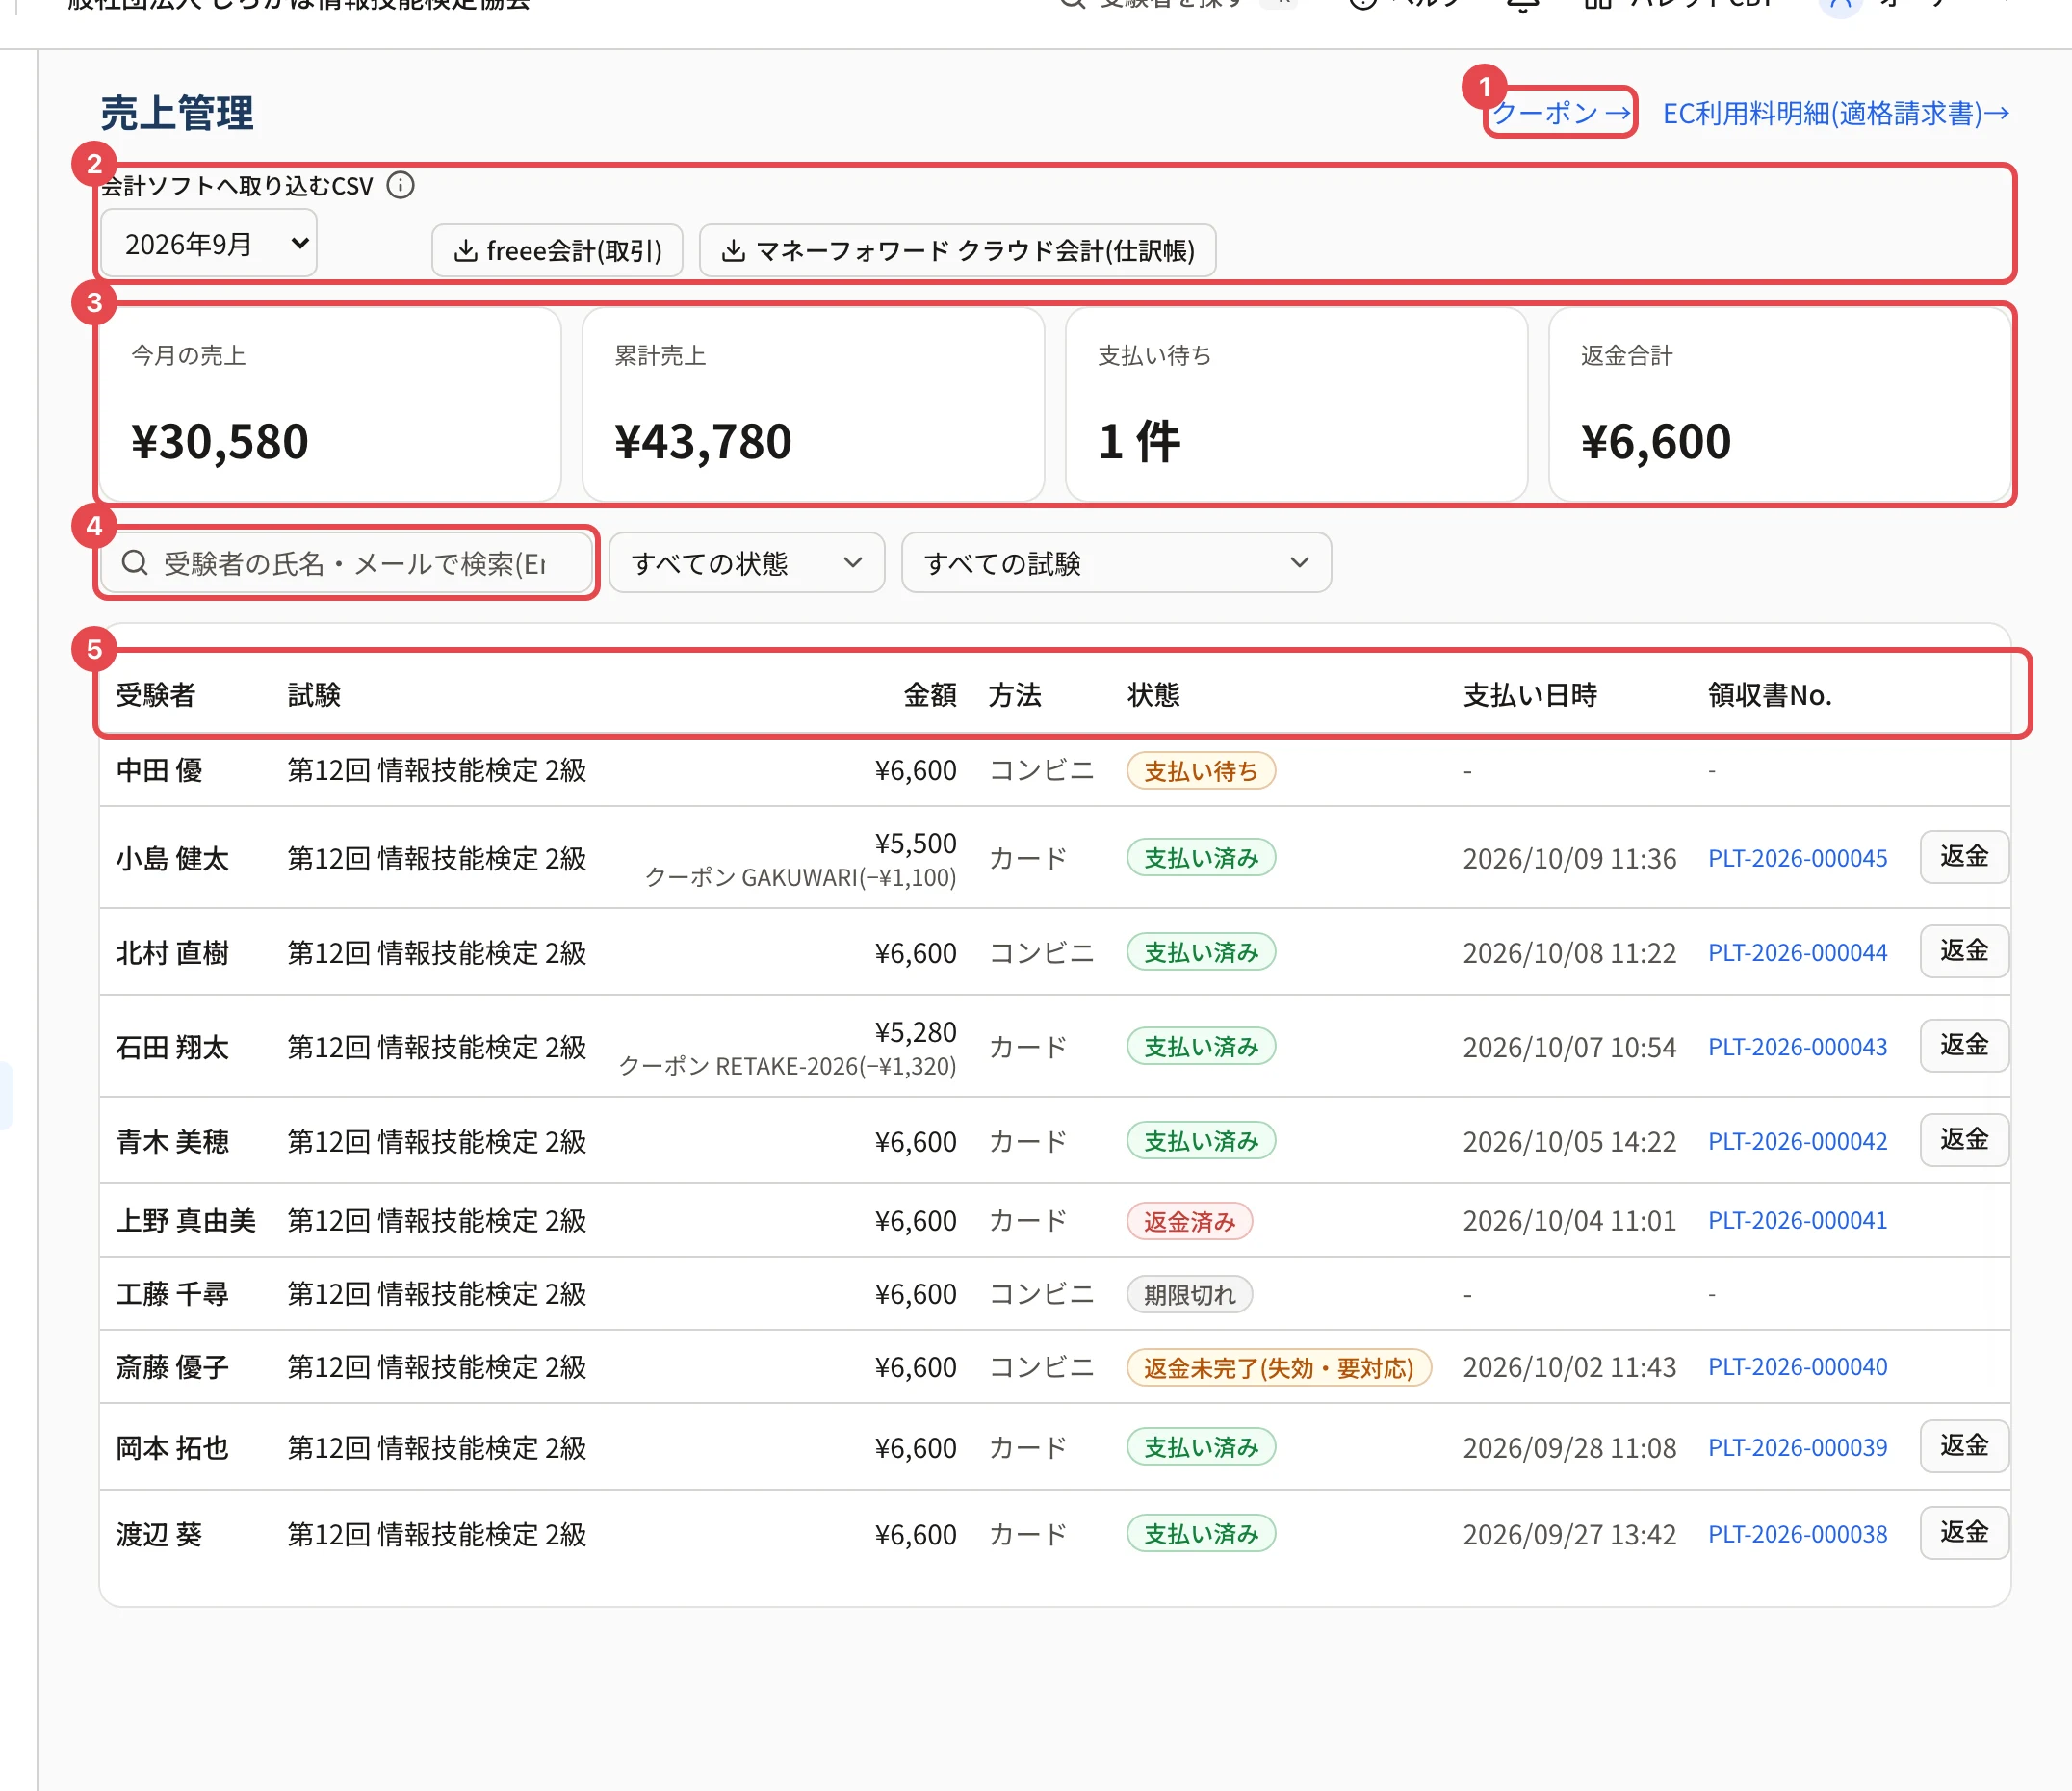The width and height of the screenshot is (2072, 1791).
Task: Click the 返金済み badge for 上野 真由美
Action: coord(1189,1221)
